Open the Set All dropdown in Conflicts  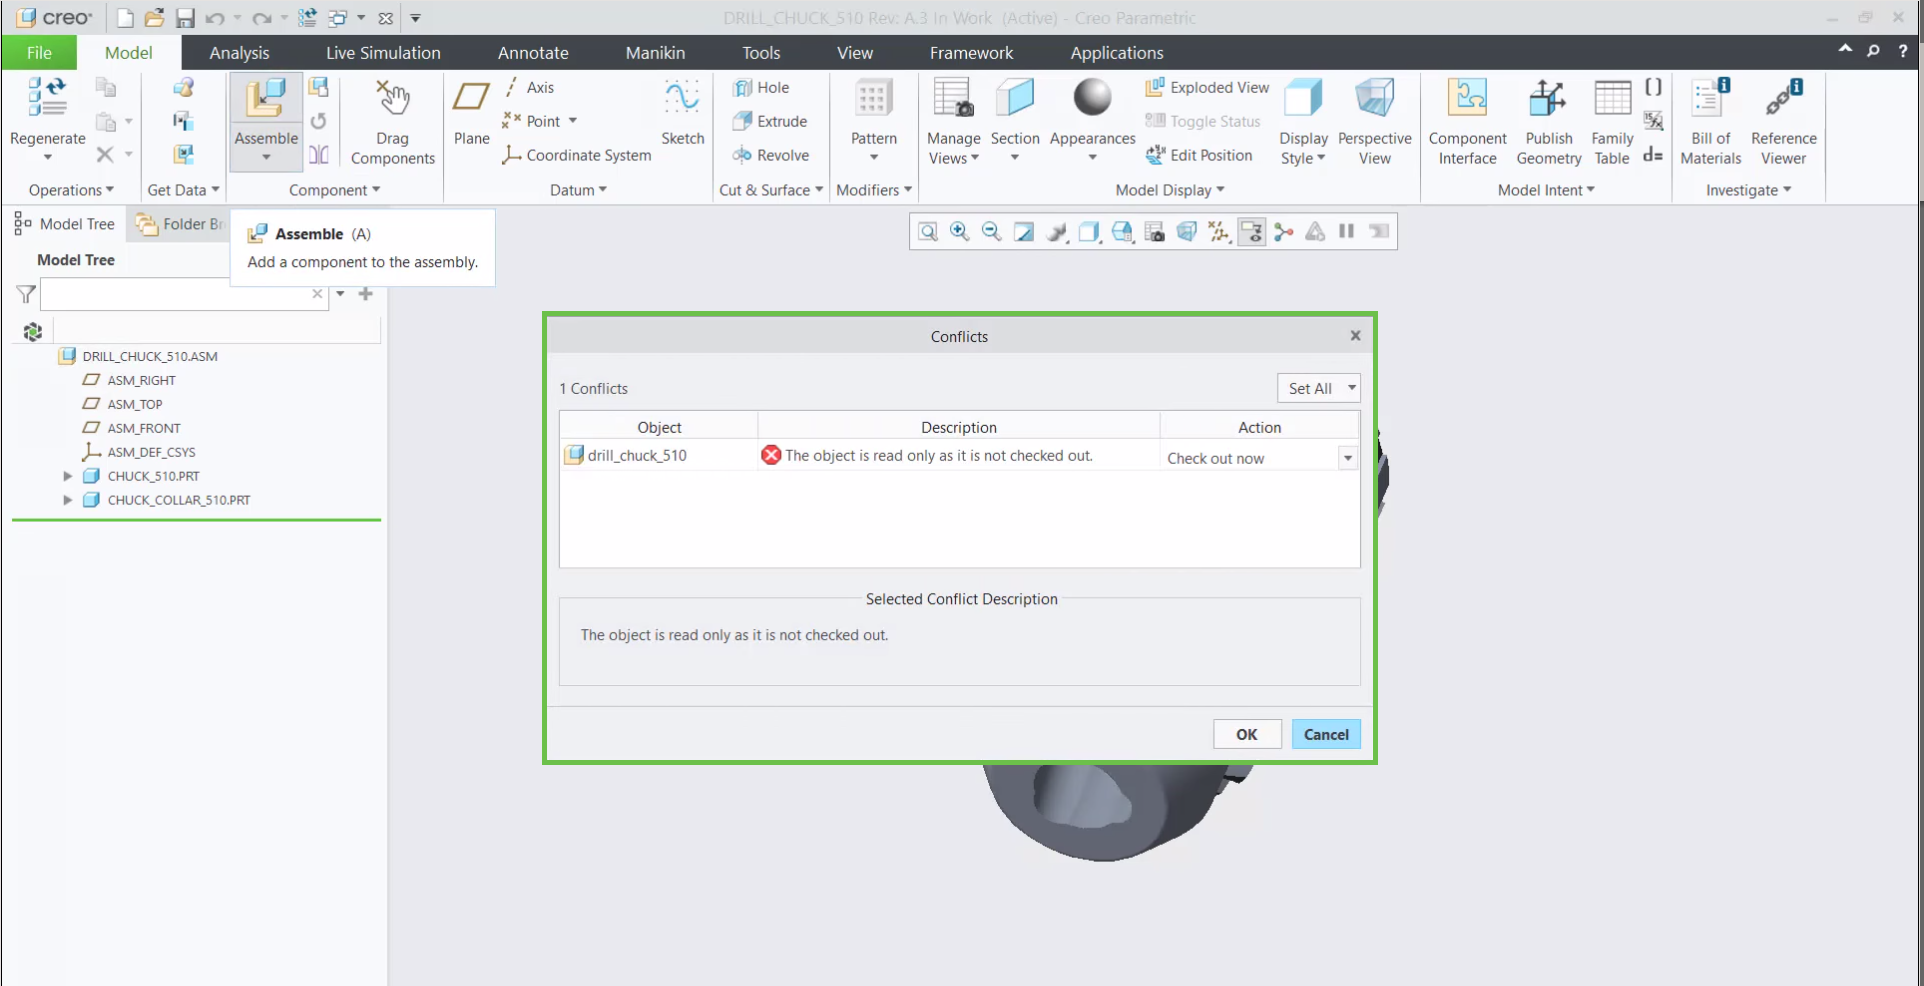(x=1318, y=388)
